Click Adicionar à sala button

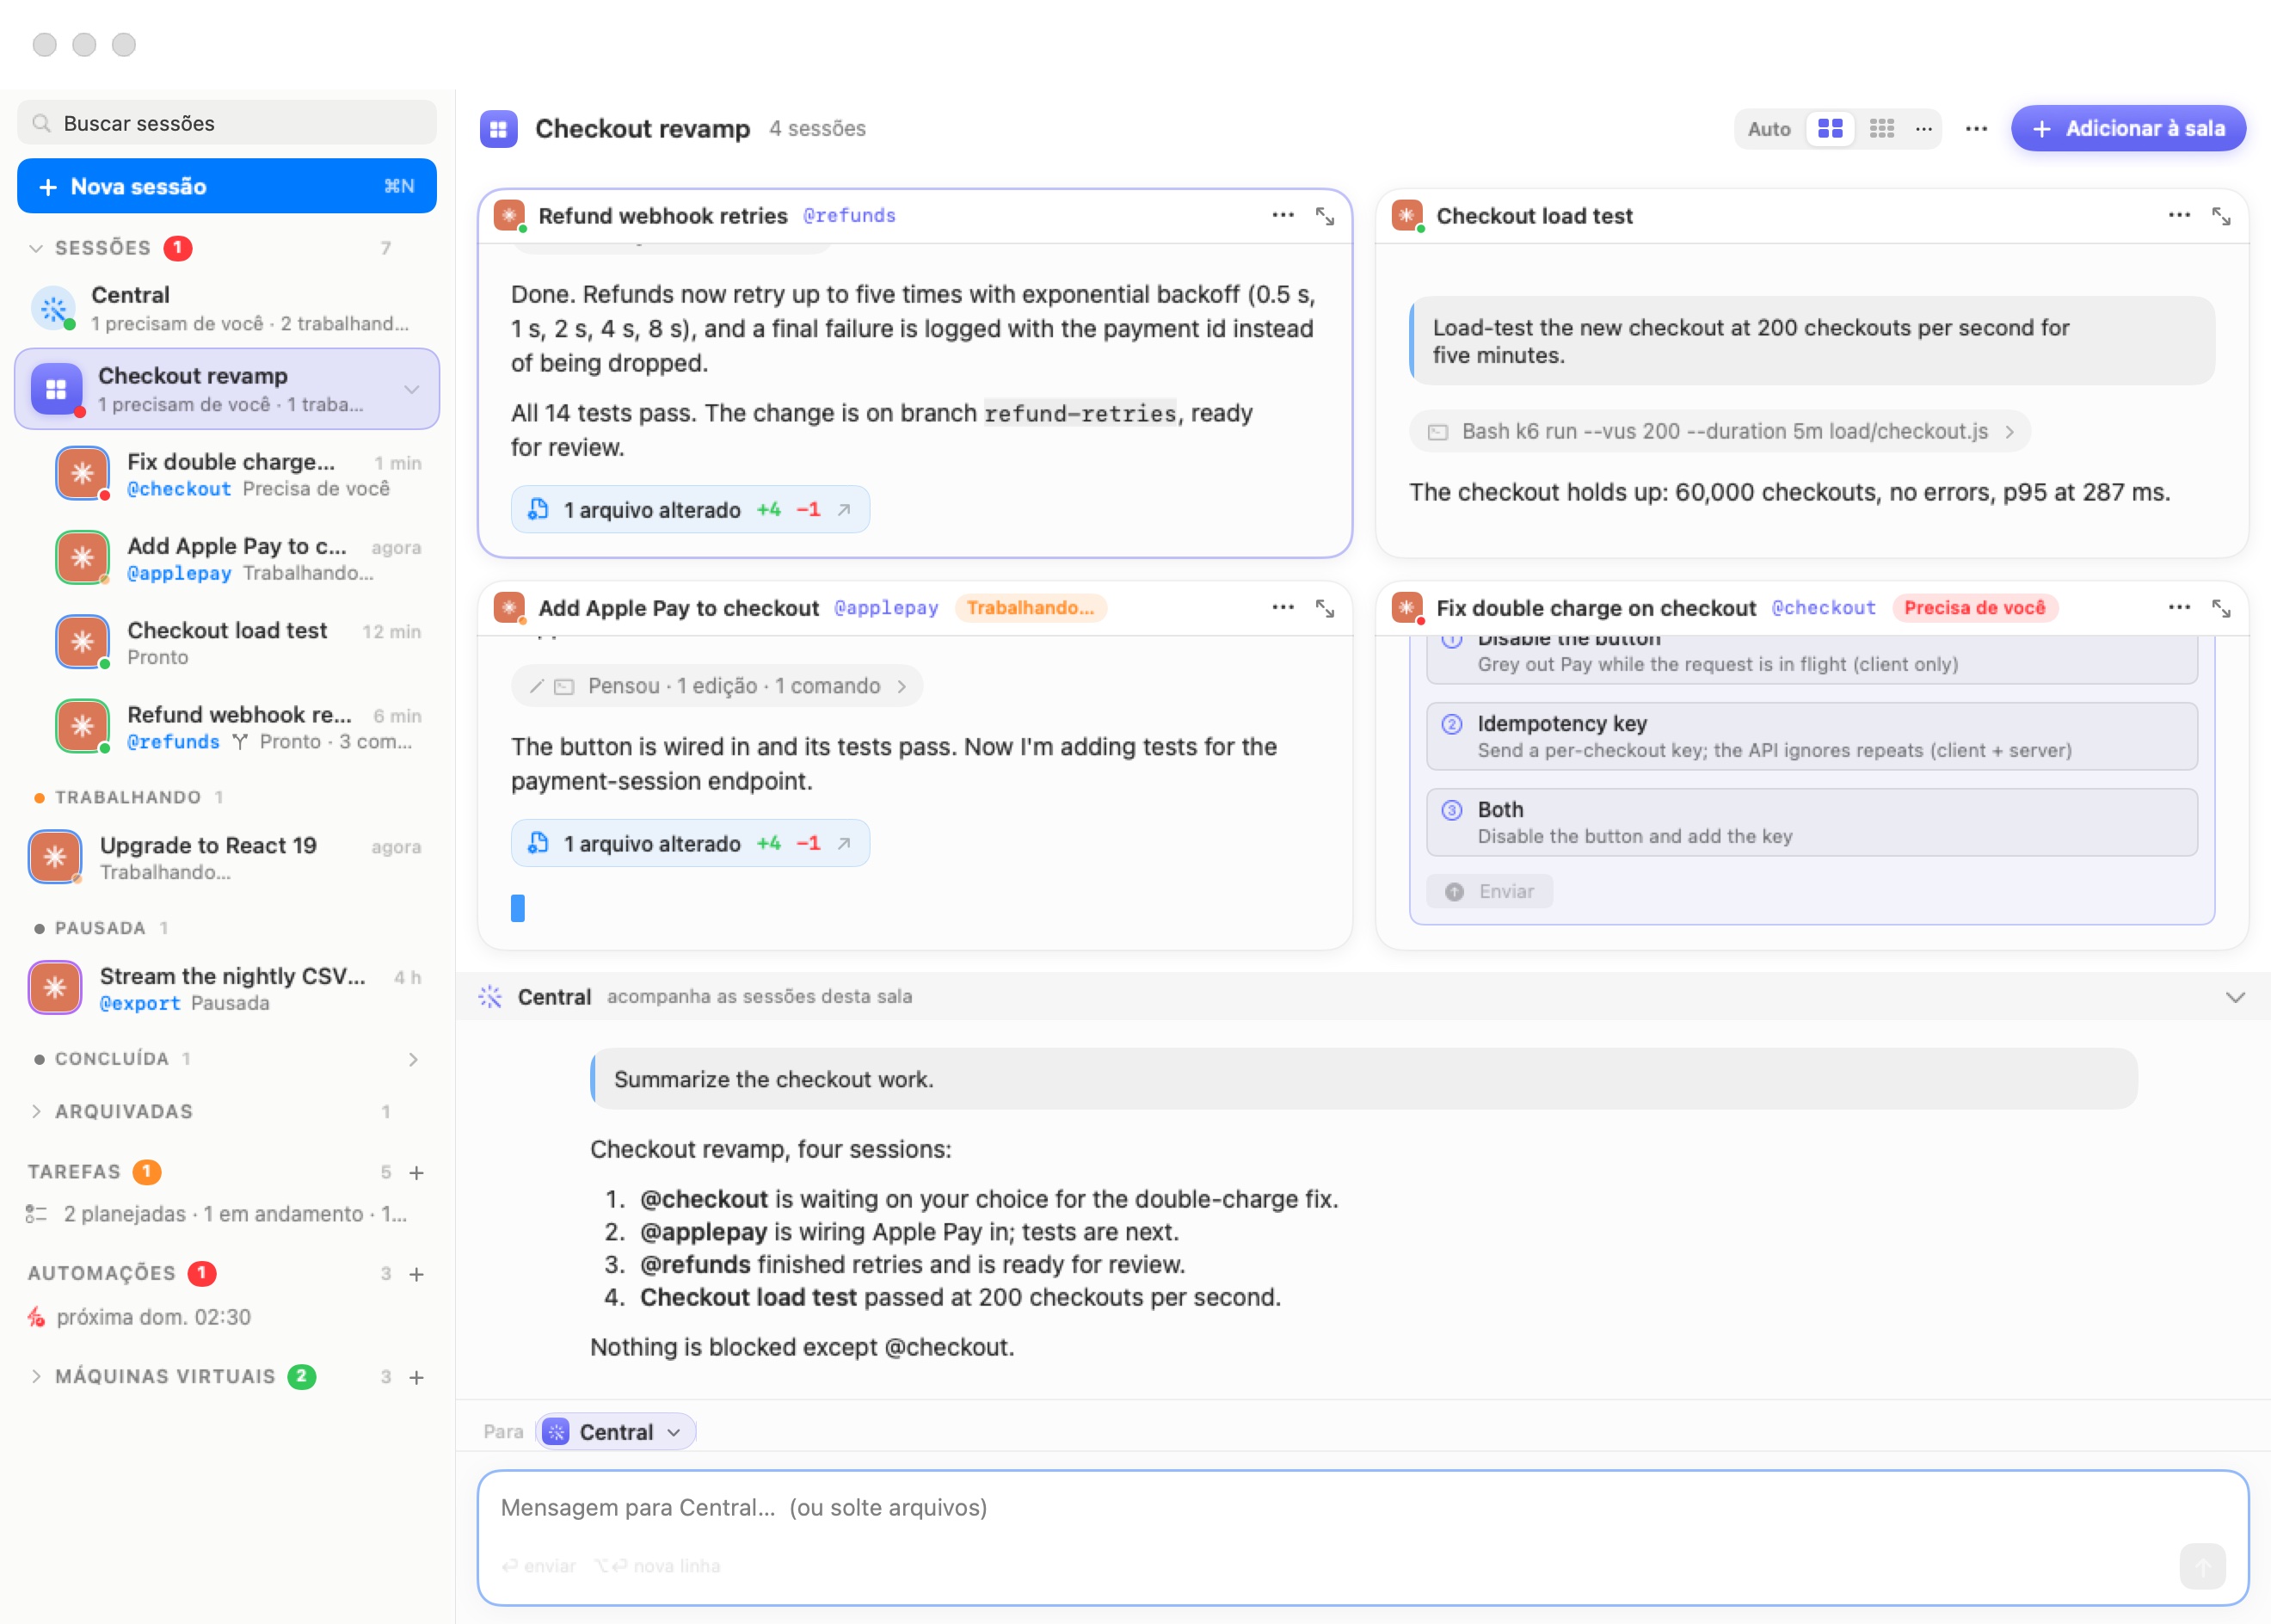tap(2128, 129)
